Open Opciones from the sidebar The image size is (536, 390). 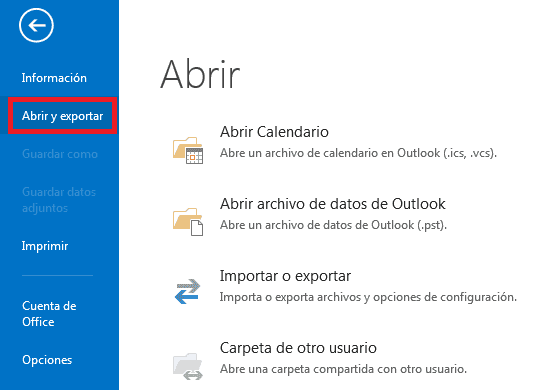(47, 360)
